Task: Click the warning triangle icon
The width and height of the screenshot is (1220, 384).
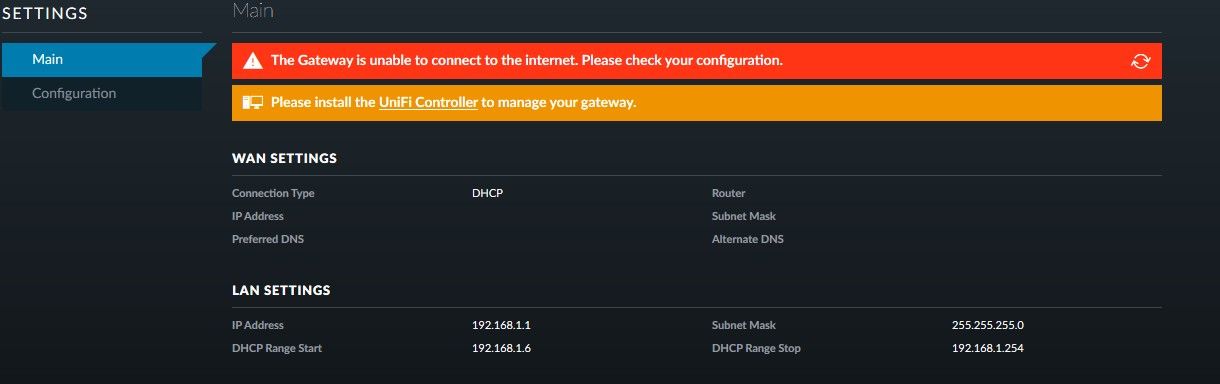Action: coord(253,60)
